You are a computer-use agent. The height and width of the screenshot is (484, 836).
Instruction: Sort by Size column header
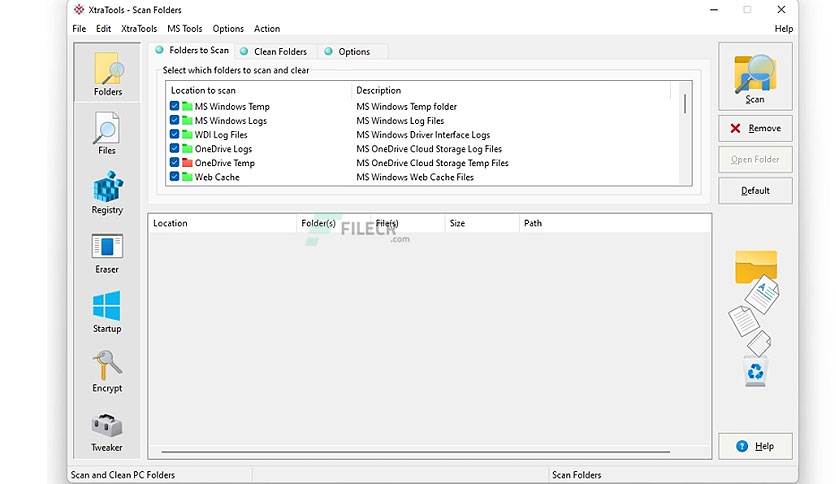point(482,223)
